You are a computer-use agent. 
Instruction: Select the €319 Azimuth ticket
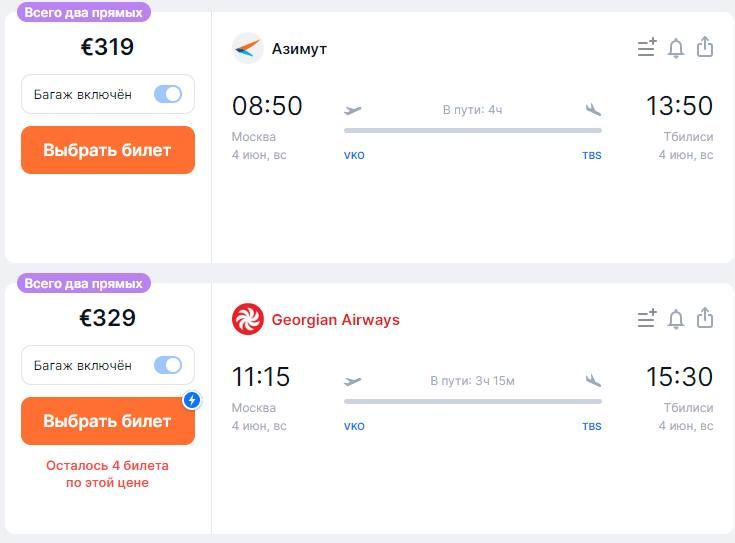click(x=108, y=150)
